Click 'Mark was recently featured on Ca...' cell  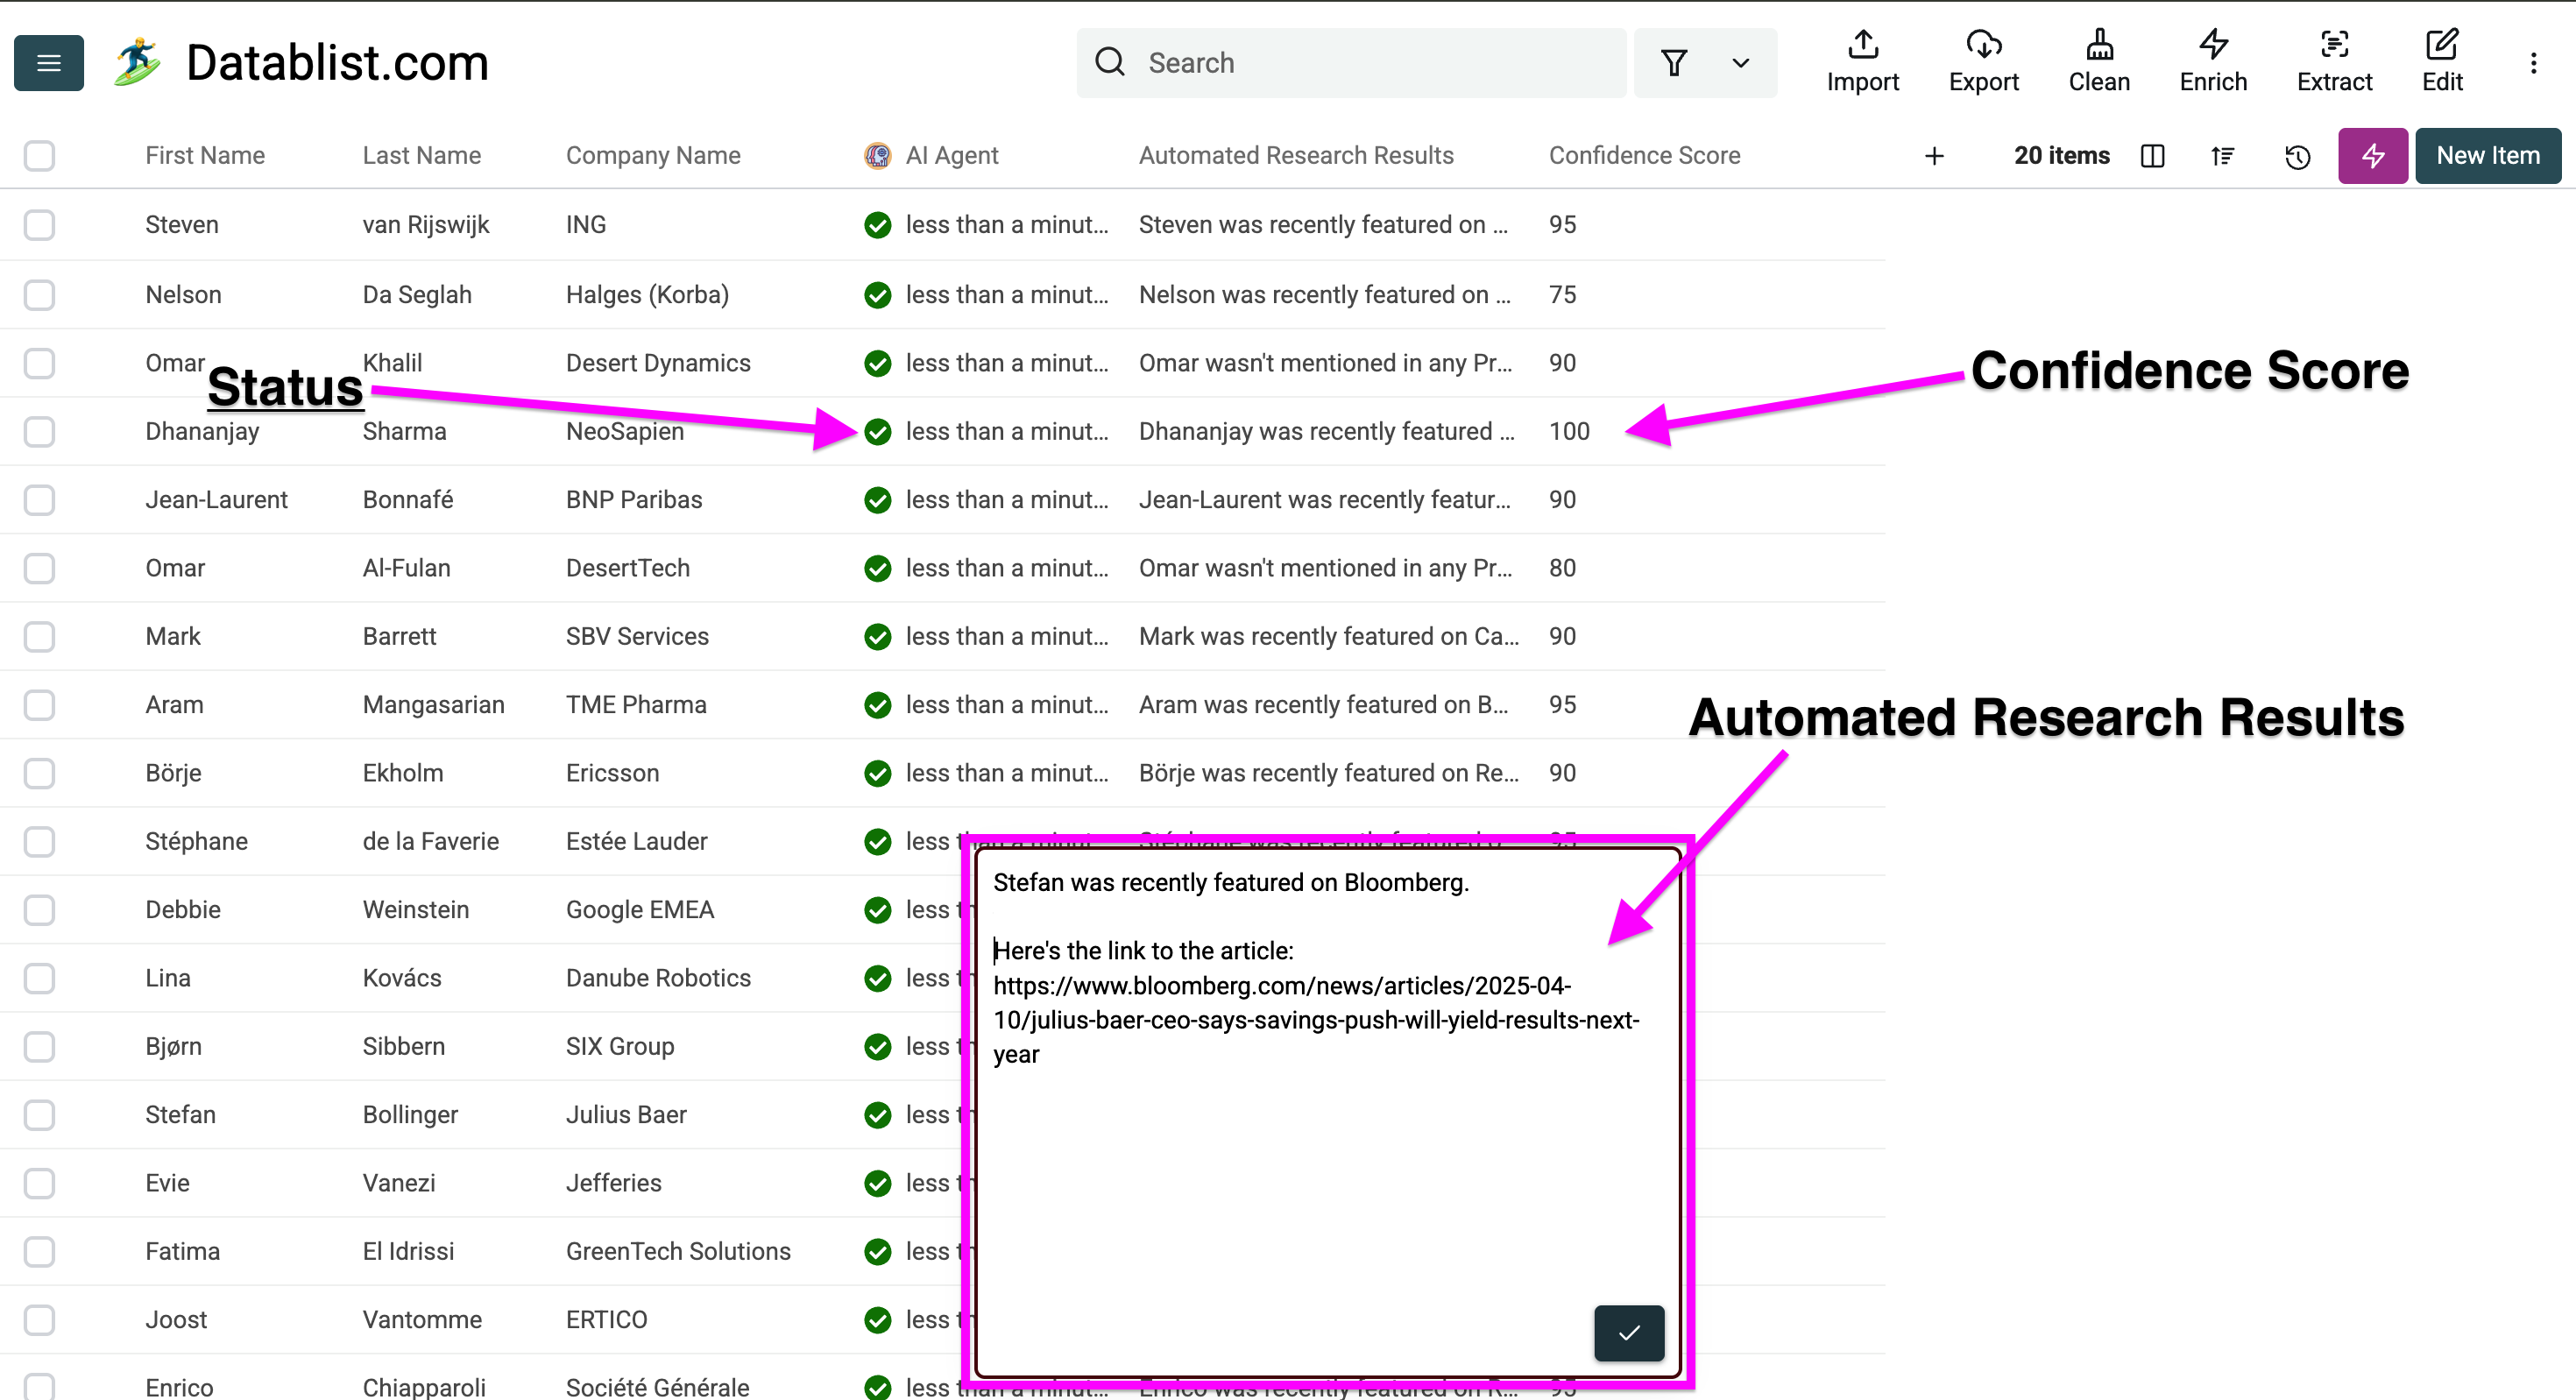click(x=1329, y=637)
